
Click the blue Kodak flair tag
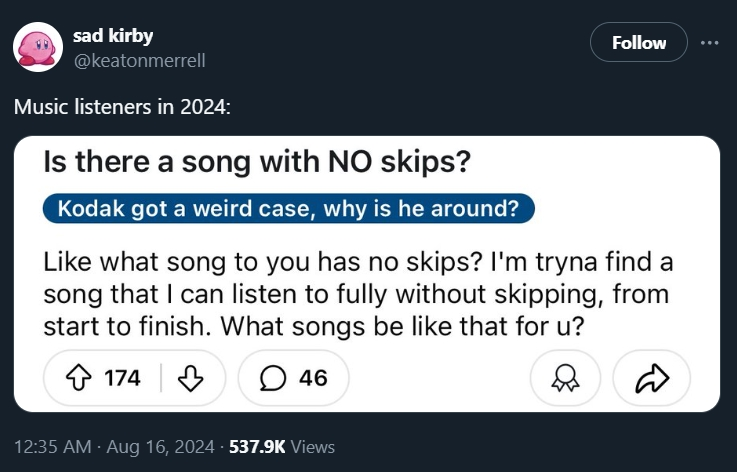(x=289, y=208)
